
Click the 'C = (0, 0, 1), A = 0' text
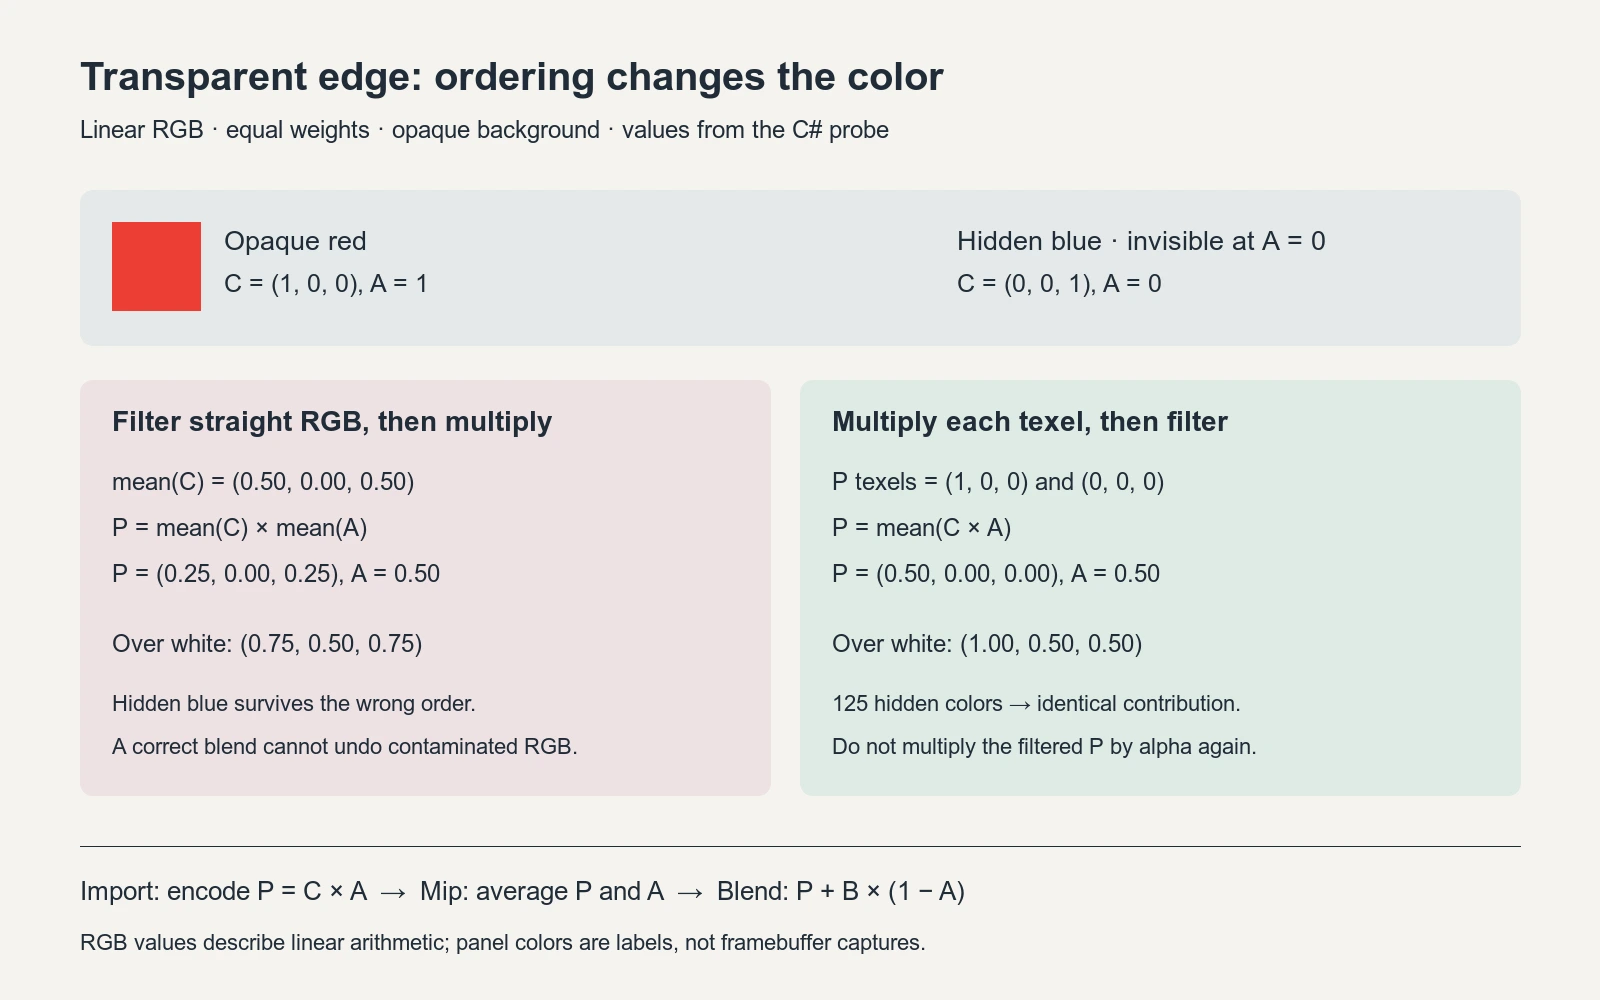1059,284
